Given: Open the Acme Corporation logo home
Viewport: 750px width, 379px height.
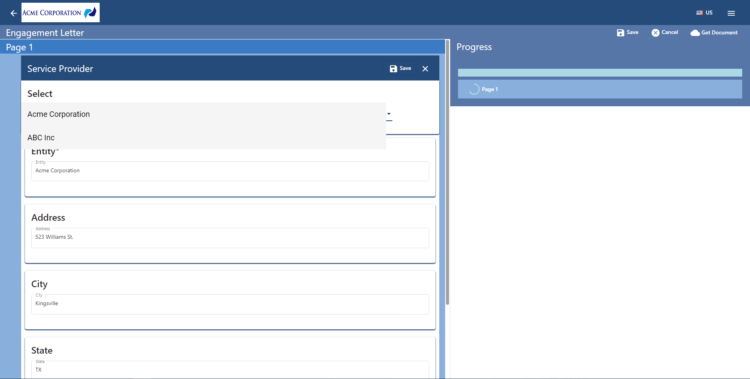Looking at the screenshot, I should click(x=60, y=12).
